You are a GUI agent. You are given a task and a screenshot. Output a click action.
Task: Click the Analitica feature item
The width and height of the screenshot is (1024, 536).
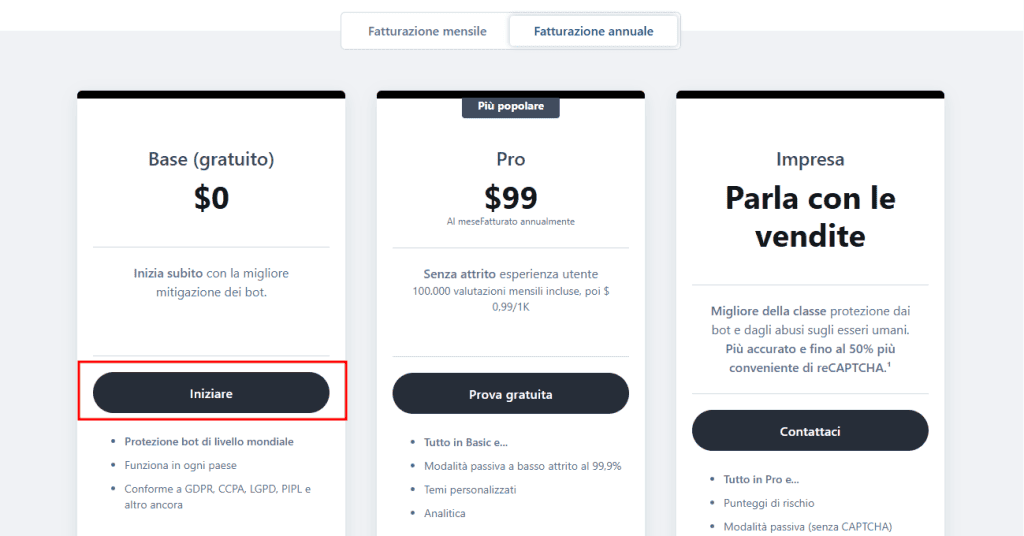445,513
